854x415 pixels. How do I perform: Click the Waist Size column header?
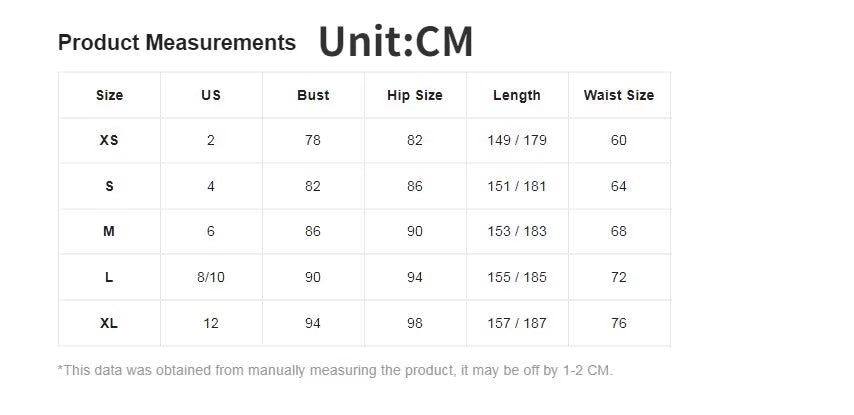click(x=619, y=95)
